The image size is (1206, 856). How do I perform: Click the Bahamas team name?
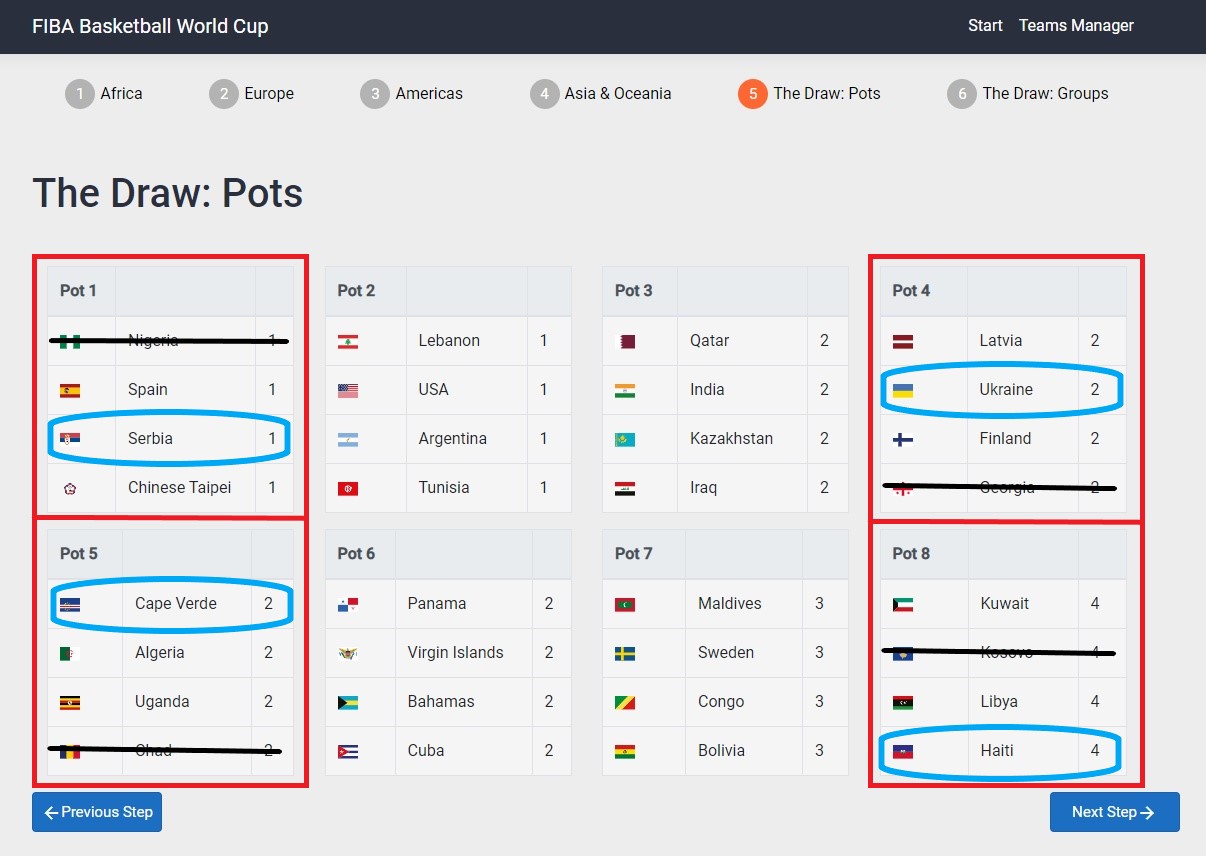441,702
